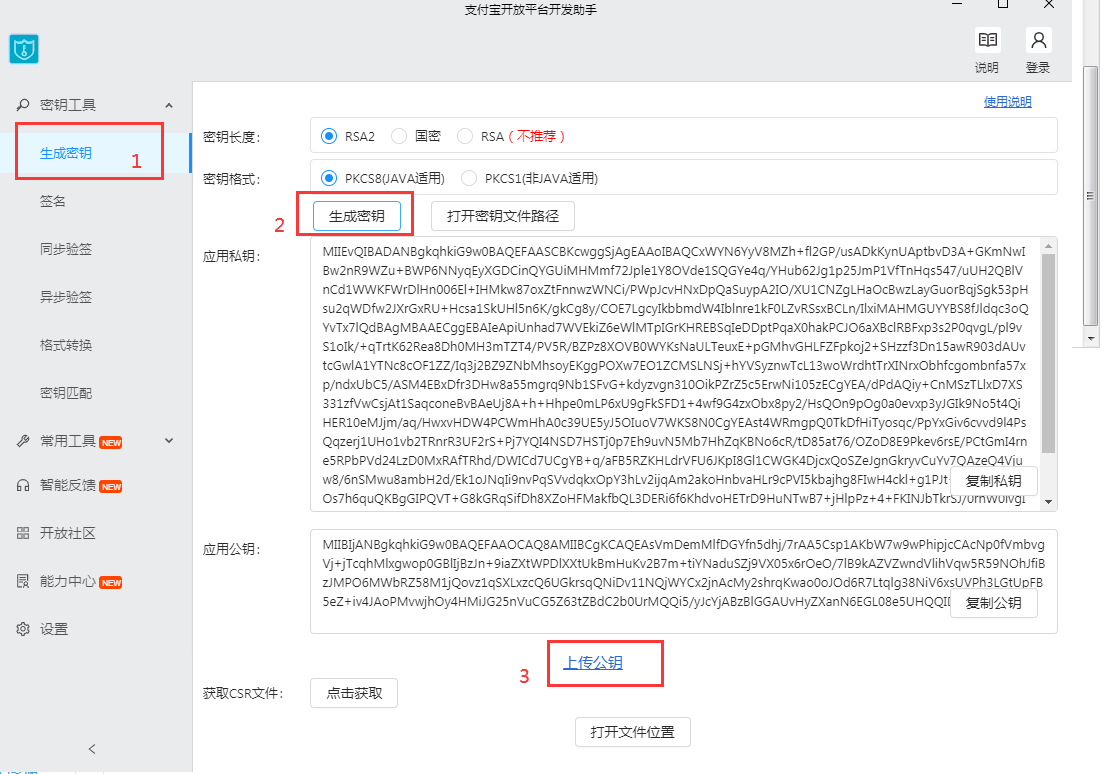Open the 异步验签 sidebar item

point(66,297)
